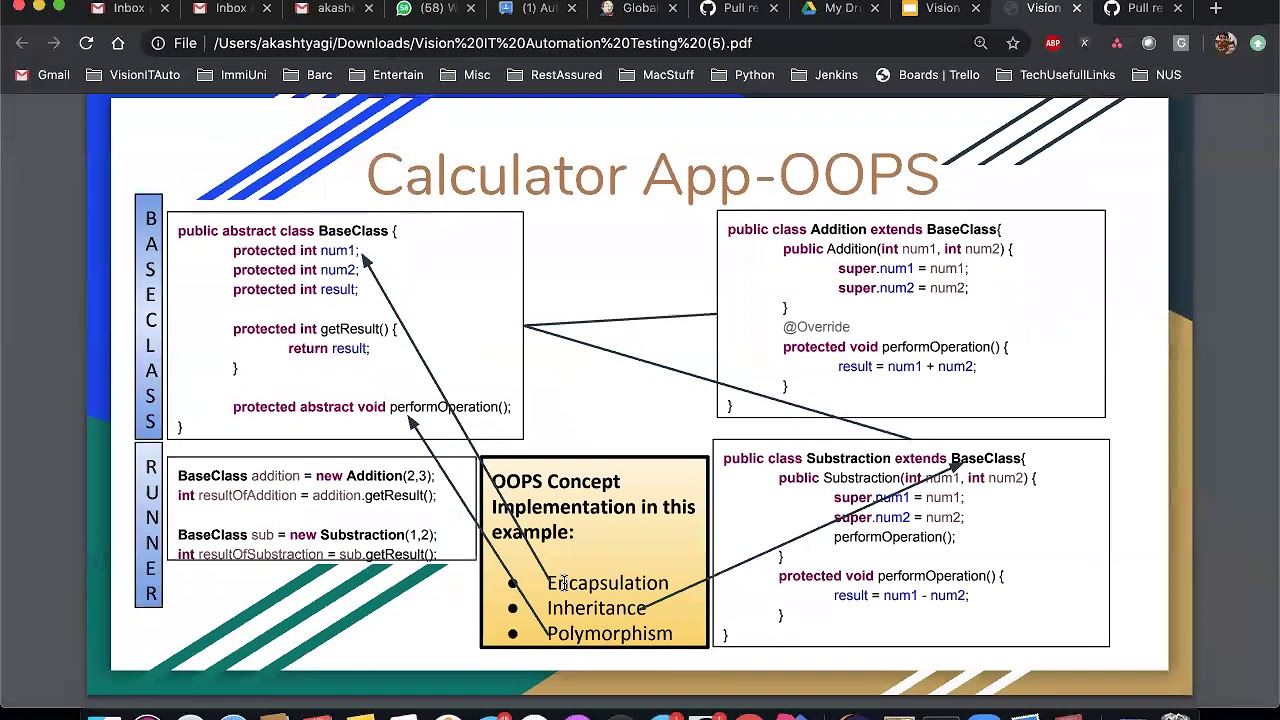Expand the Entertain bookmark folder
Image resolution: width=1280 pixels, height=720 pixels.
[387, 75]
